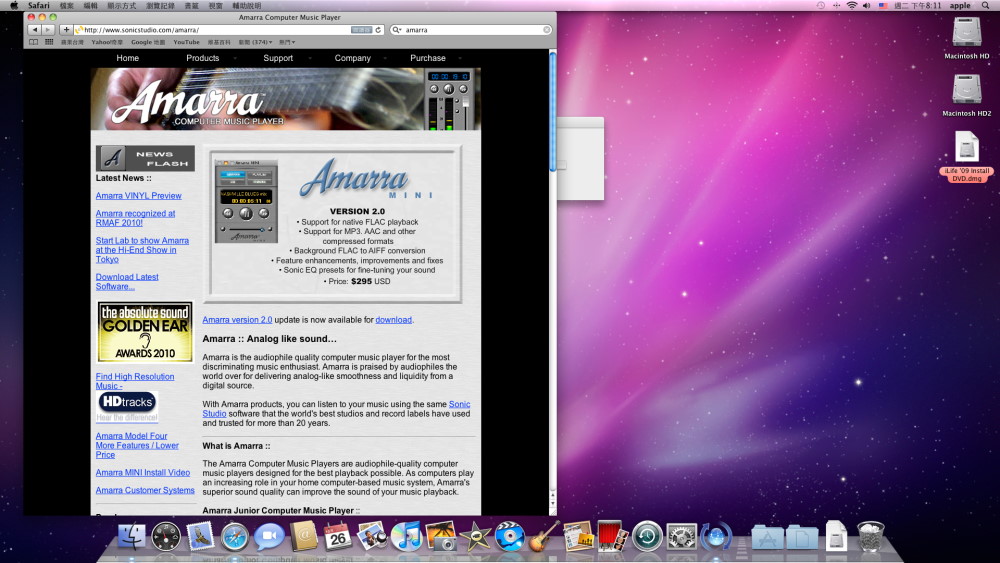Open the search engine dropdown magnifier
Screen dimensions: 1000x563
[x=397, y=30]
